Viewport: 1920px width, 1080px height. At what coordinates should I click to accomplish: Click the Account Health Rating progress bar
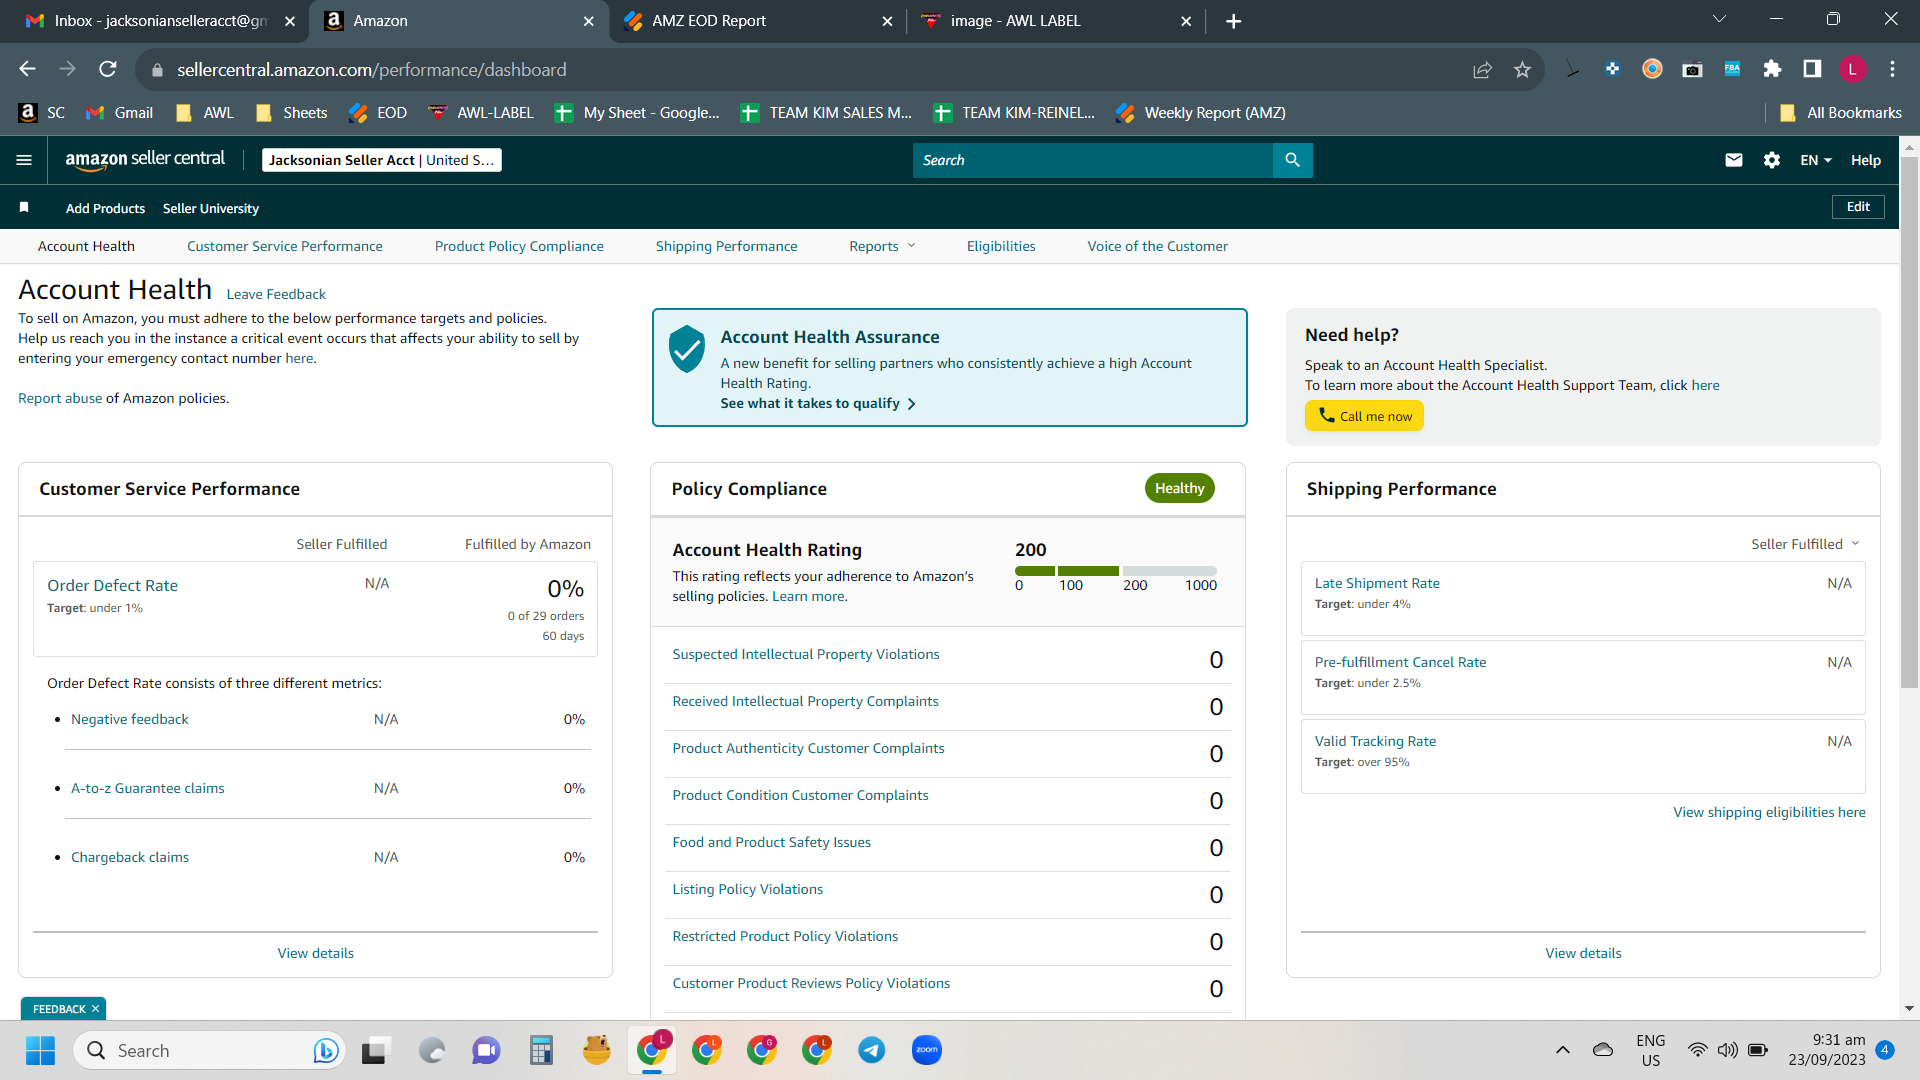[1116, 571]
